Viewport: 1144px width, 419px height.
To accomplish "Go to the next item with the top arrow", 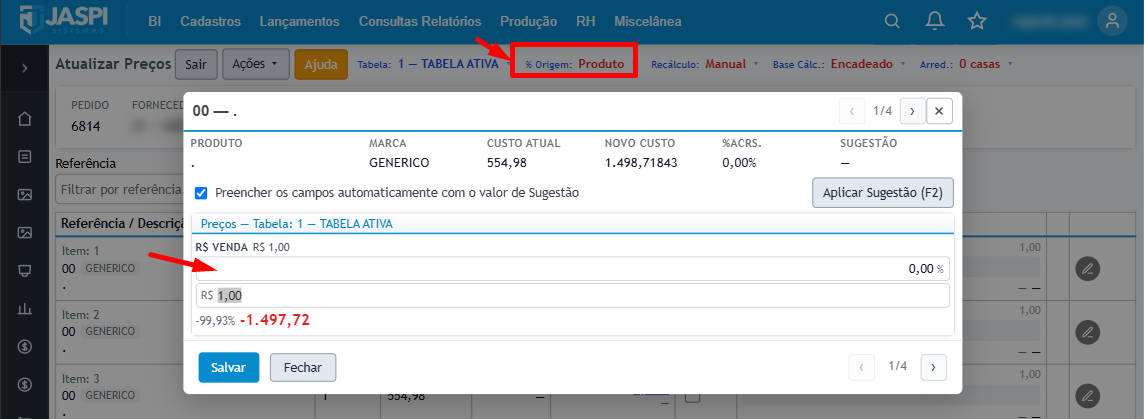I will [x=913, y=111].
